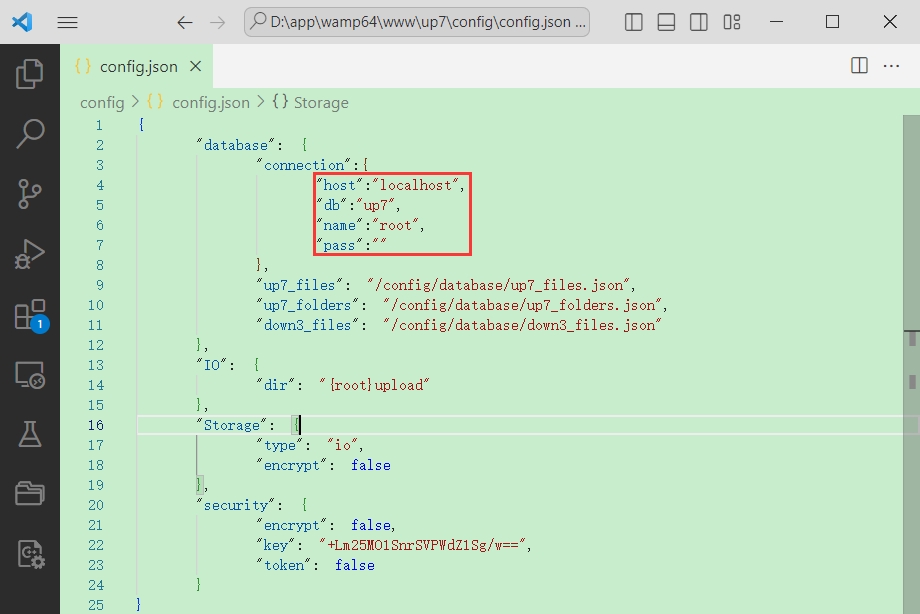Go forward with the right arrow
920x614 pixels.
218,22
